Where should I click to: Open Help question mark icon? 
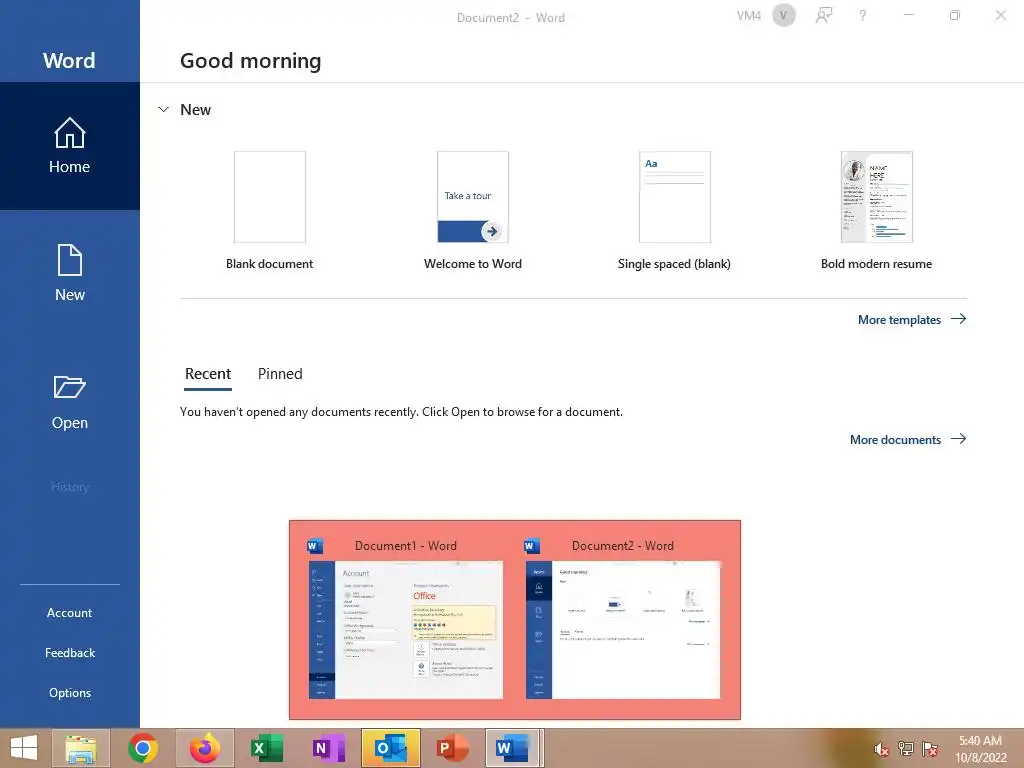[863, 16]
